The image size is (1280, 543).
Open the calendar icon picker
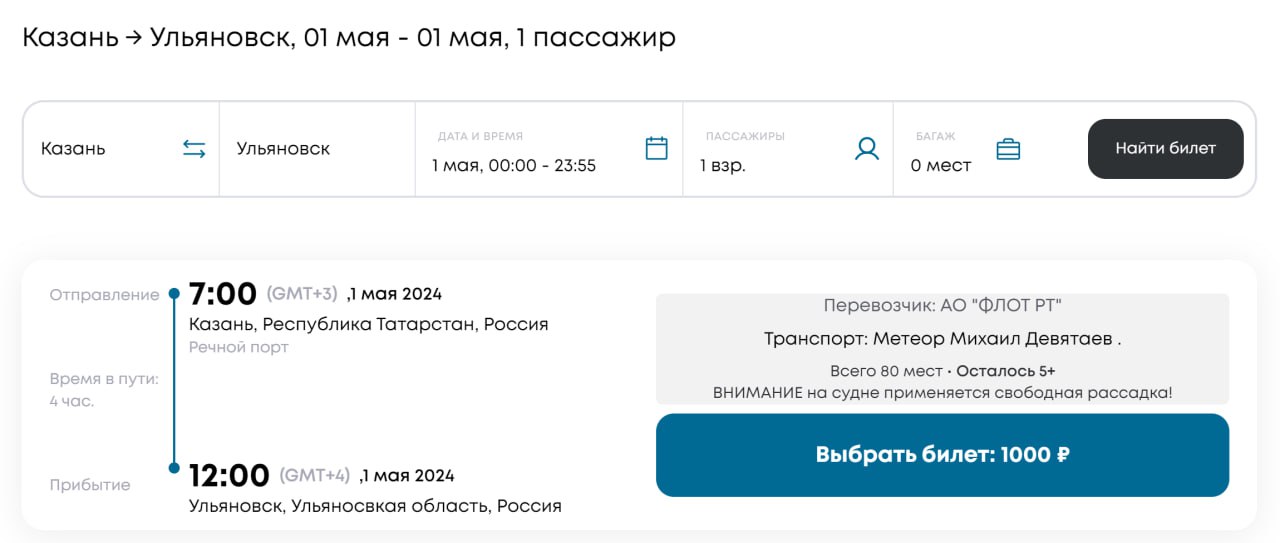pos(656,148)
